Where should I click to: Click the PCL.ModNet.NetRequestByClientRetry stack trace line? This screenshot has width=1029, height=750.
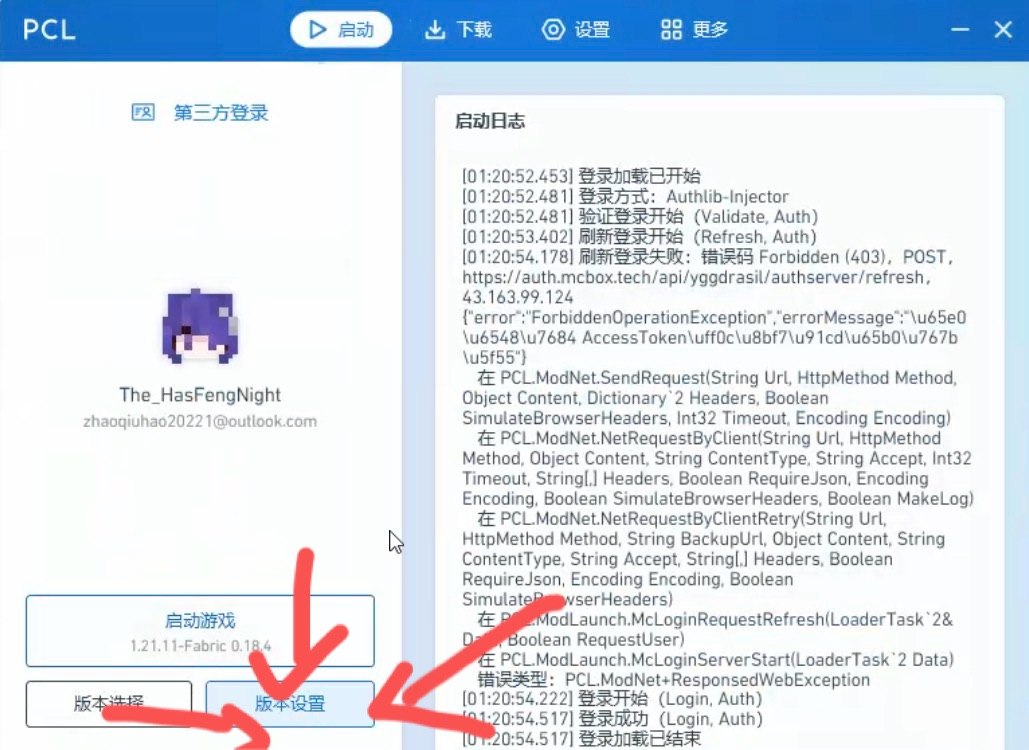[x=704, y=559]
